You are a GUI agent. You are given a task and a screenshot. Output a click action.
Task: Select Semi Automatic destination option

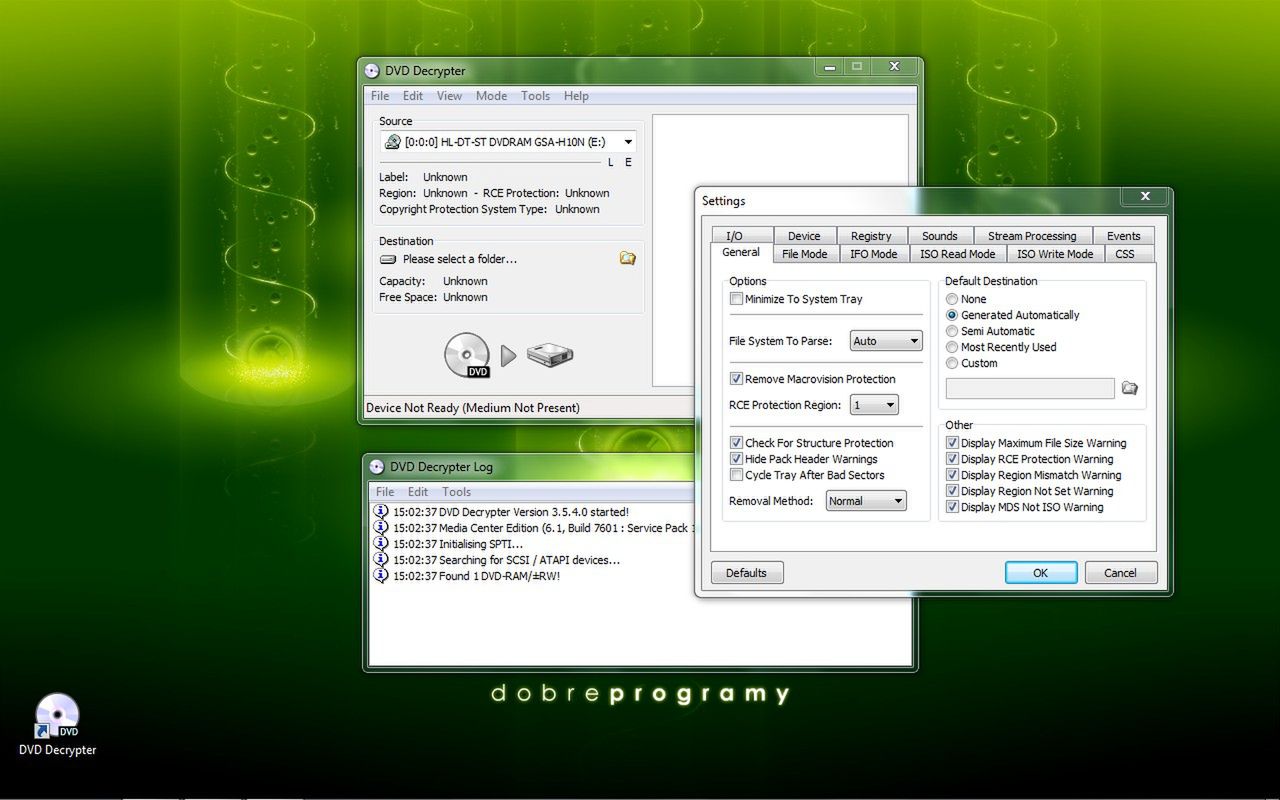point(952,331)
